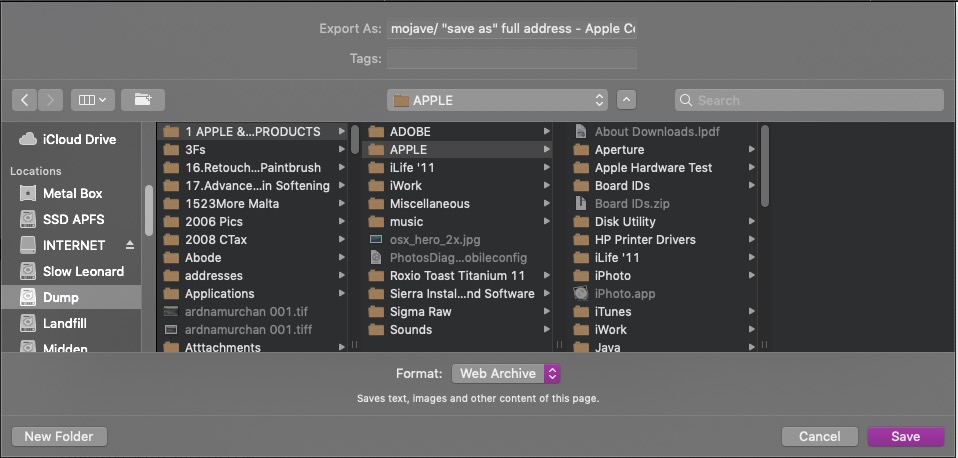Click the Cancel button
The image size is (958, 458).
click(x=820, y=436)
